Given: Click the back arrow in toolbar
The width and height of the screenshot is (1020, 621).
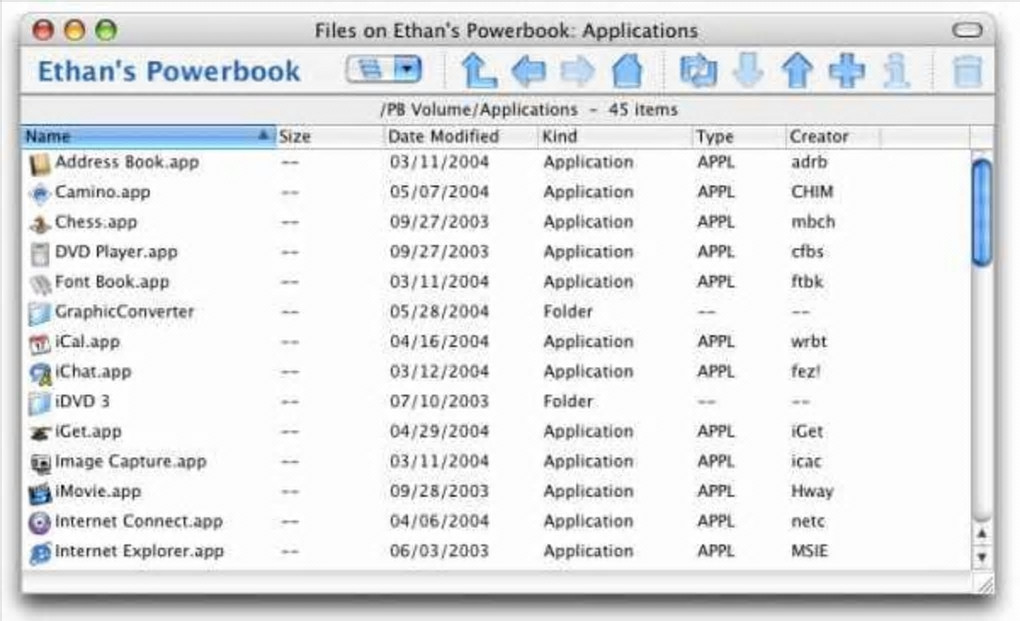Looking at the screenshot, I should click(x=529, y=71).
